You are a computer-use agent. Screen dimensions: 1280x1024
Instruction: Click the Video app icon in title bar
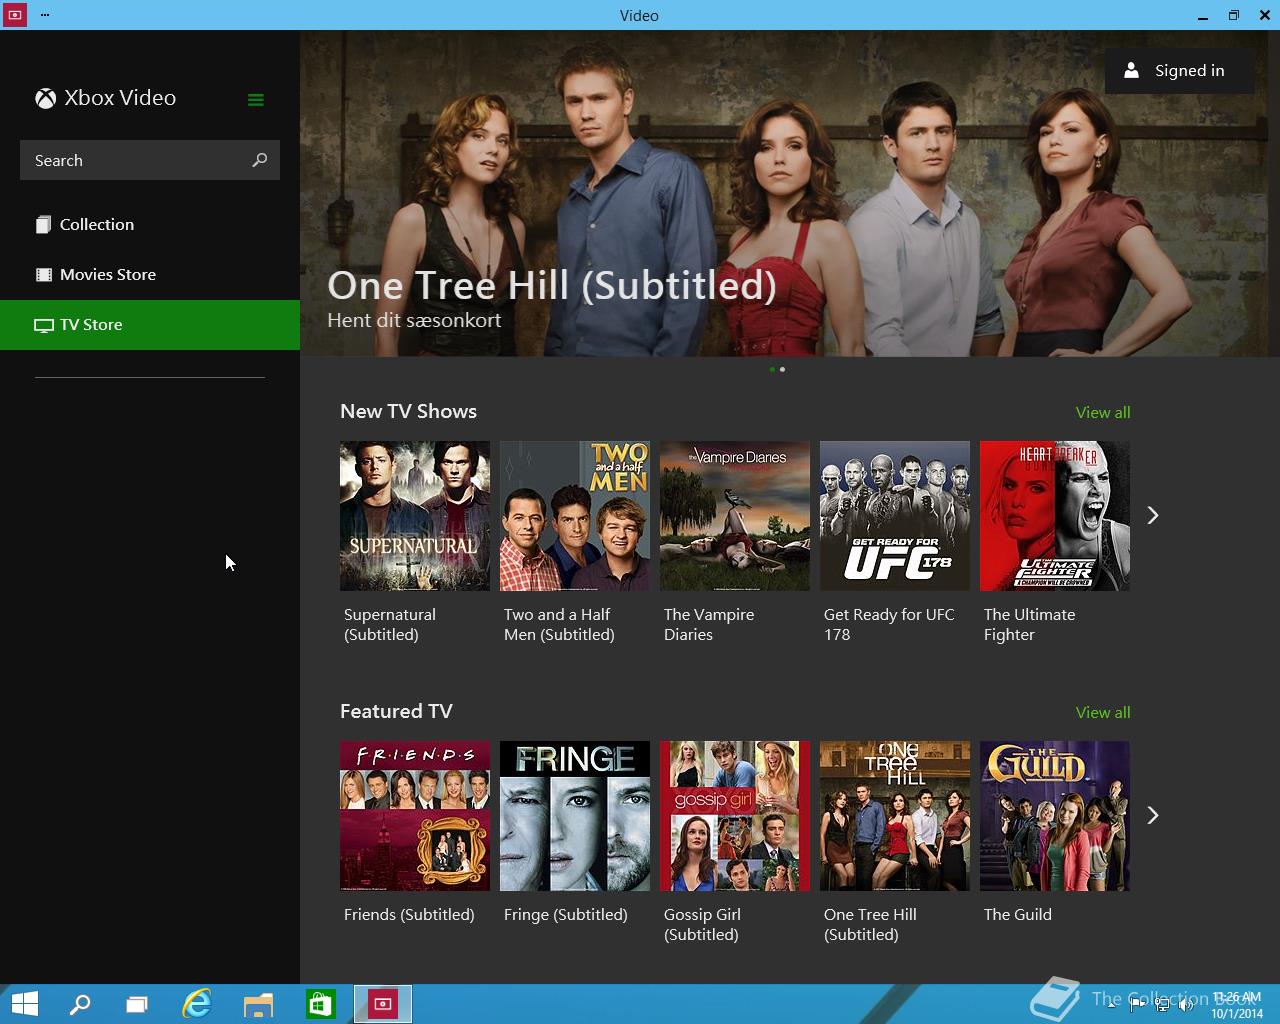click(14, 15)
